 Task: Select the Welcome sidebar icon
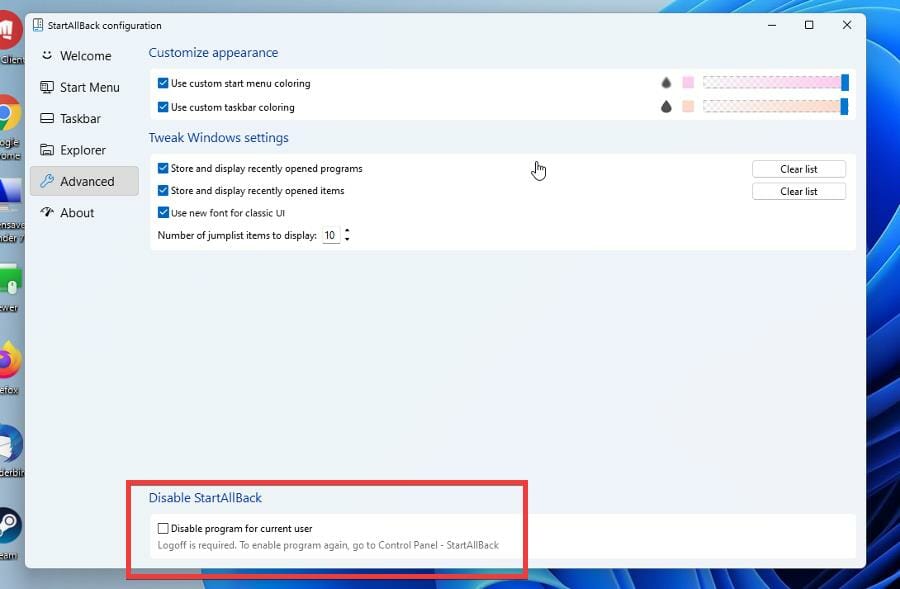47,56
